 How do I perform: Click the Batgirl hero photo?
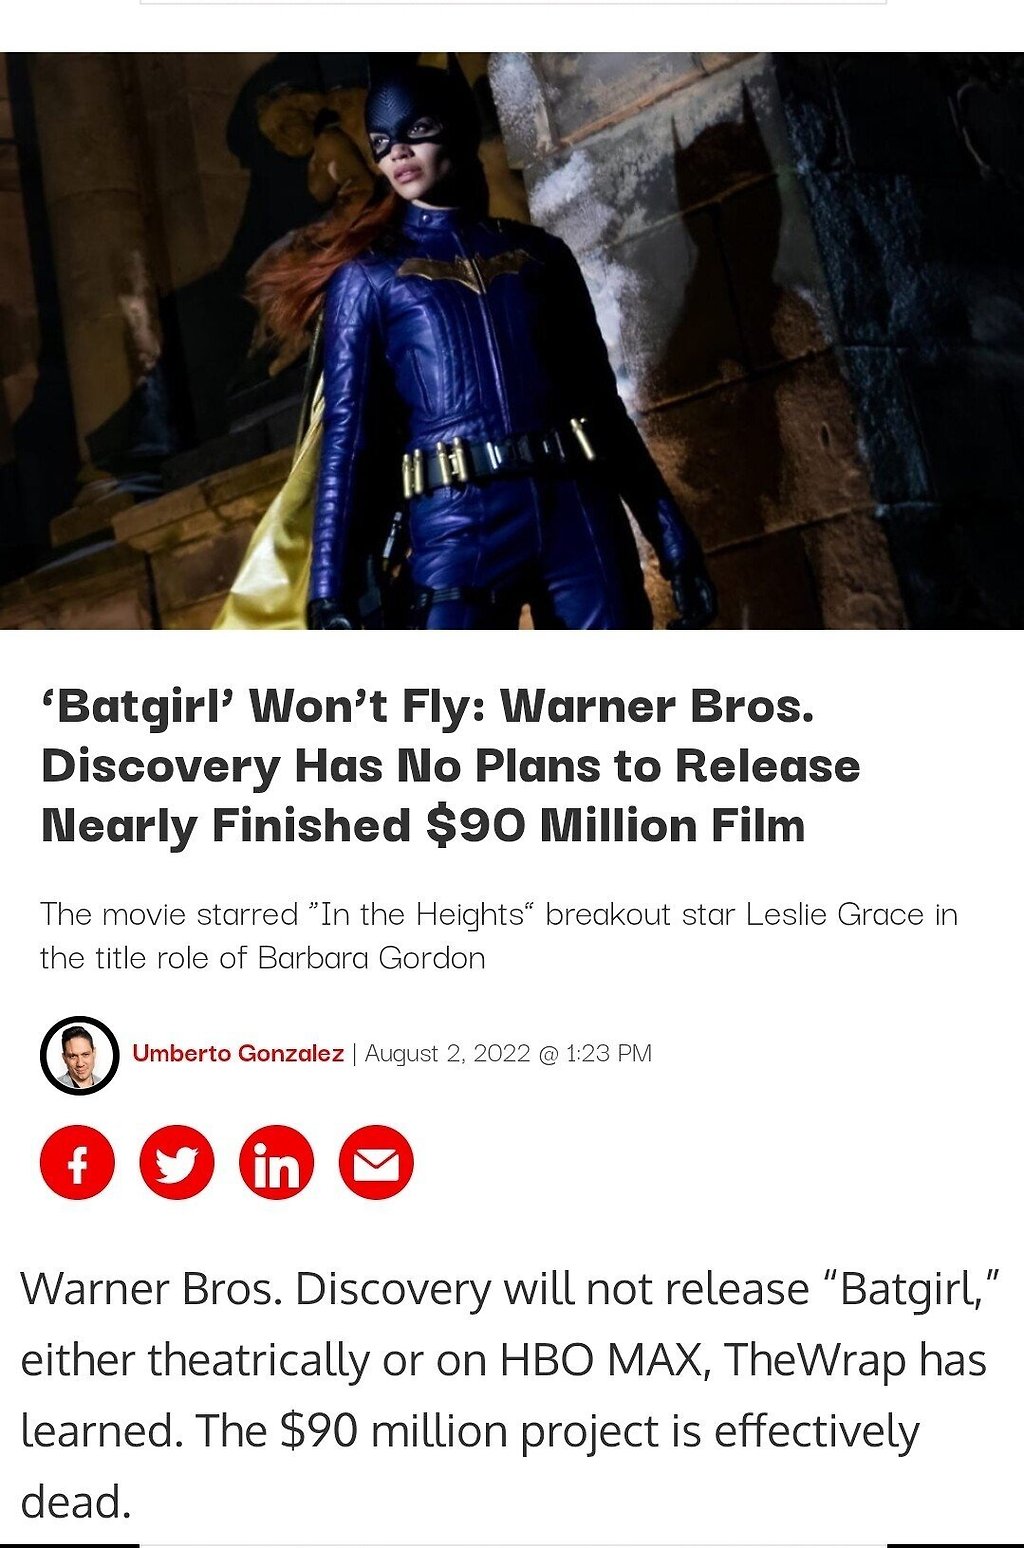512,340
